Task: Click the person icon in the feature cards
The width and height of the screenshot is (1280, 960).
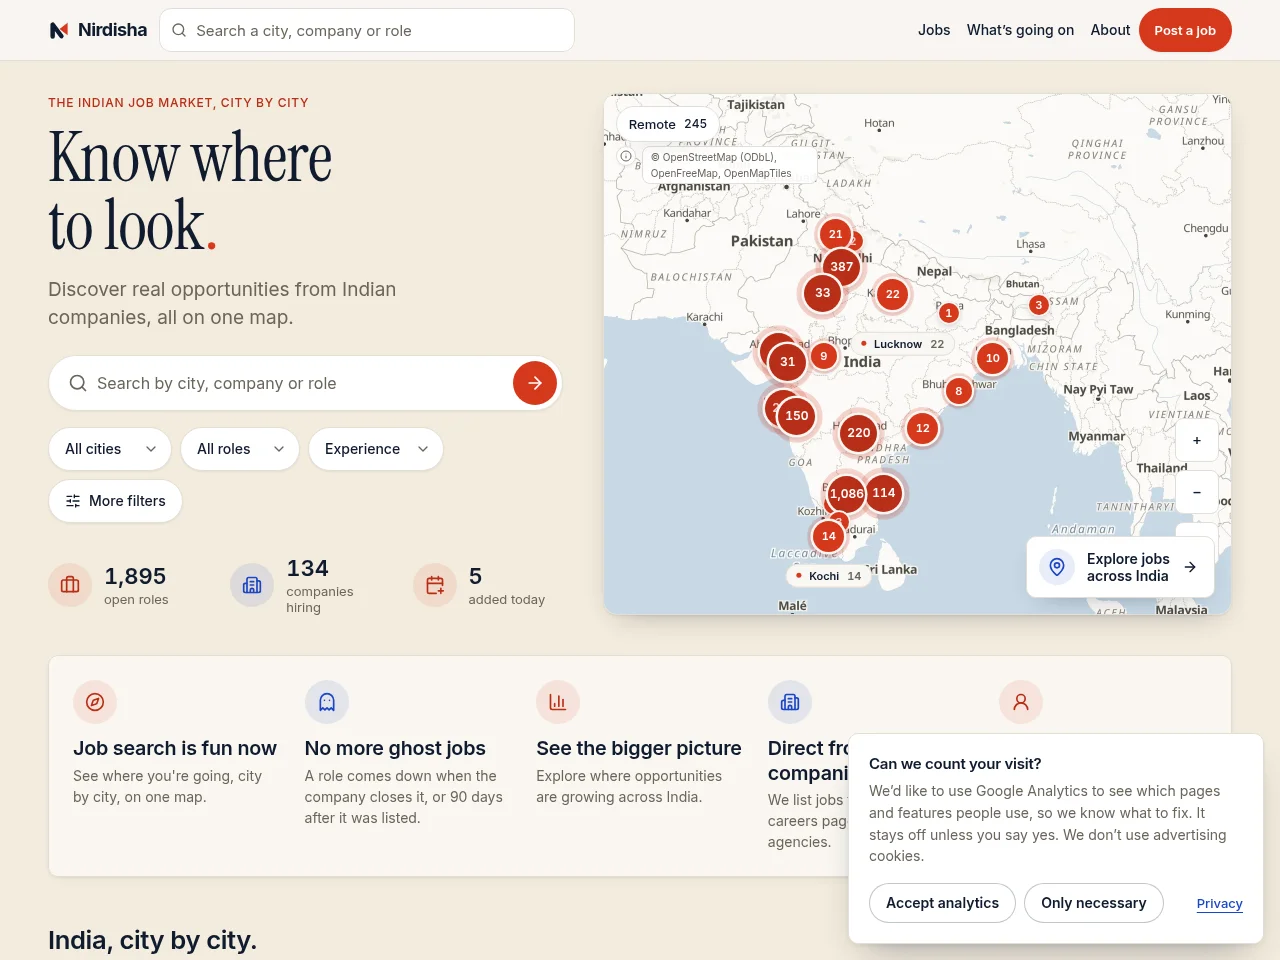Action: 1021,702
